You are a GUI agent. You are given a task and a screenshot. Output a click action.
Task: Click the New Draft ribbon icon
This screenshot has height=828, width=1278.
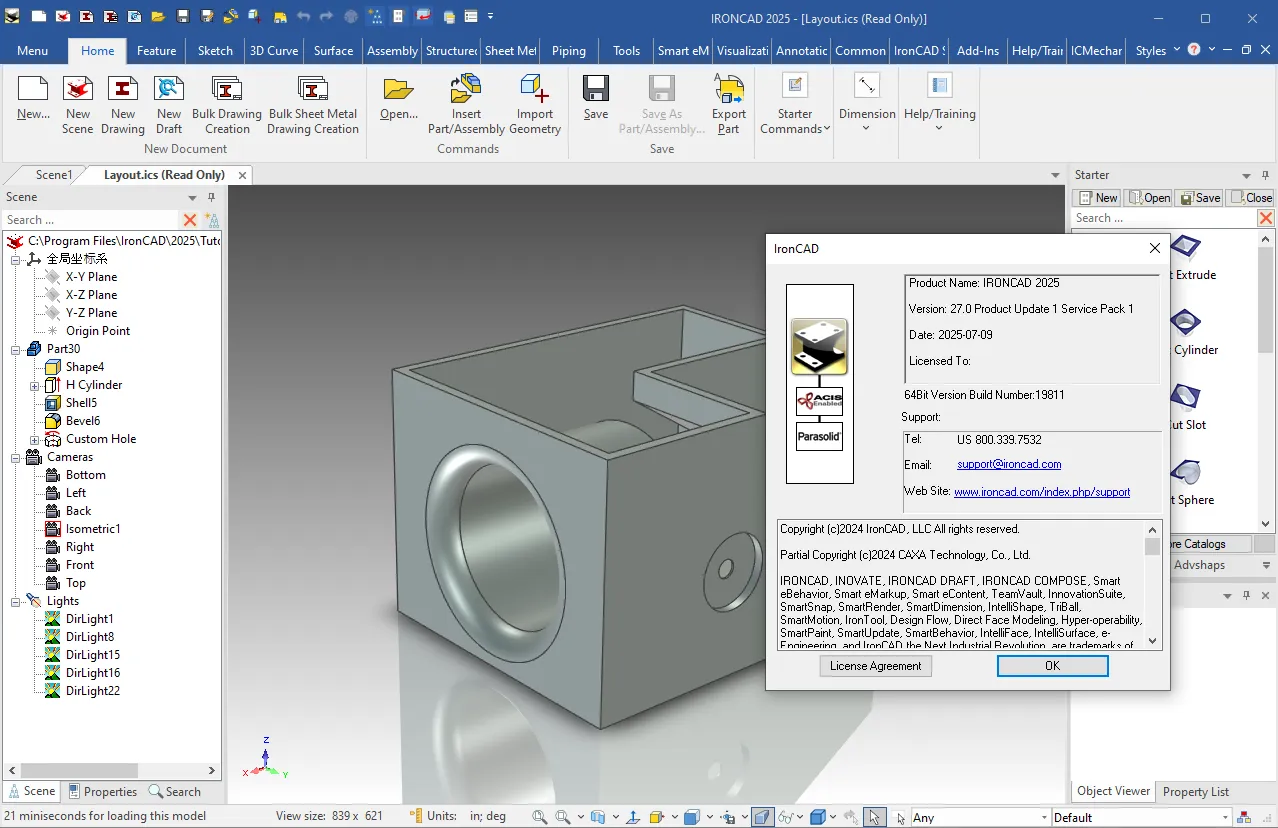coord(169,89)
